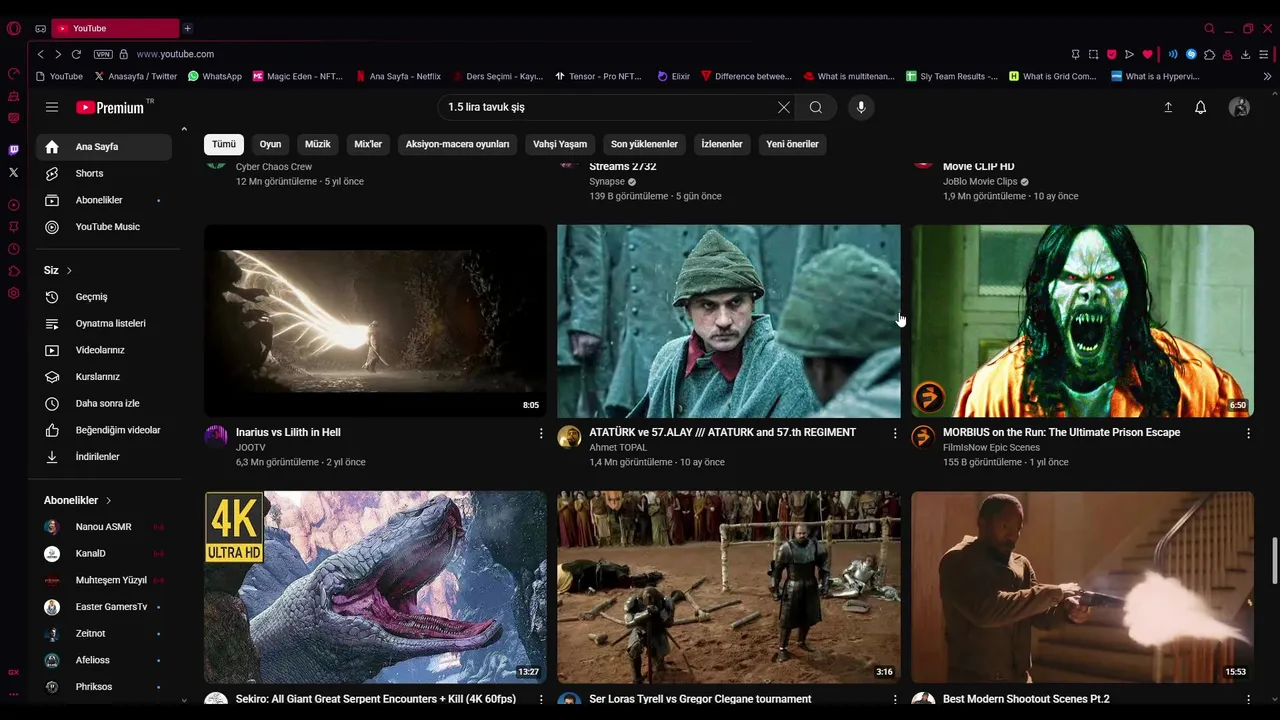The height and width of the screenshot is (720, 1280).
Task: Open the Ana Sayfa - Netflix bookmark
Action: (x=397, y=76)
